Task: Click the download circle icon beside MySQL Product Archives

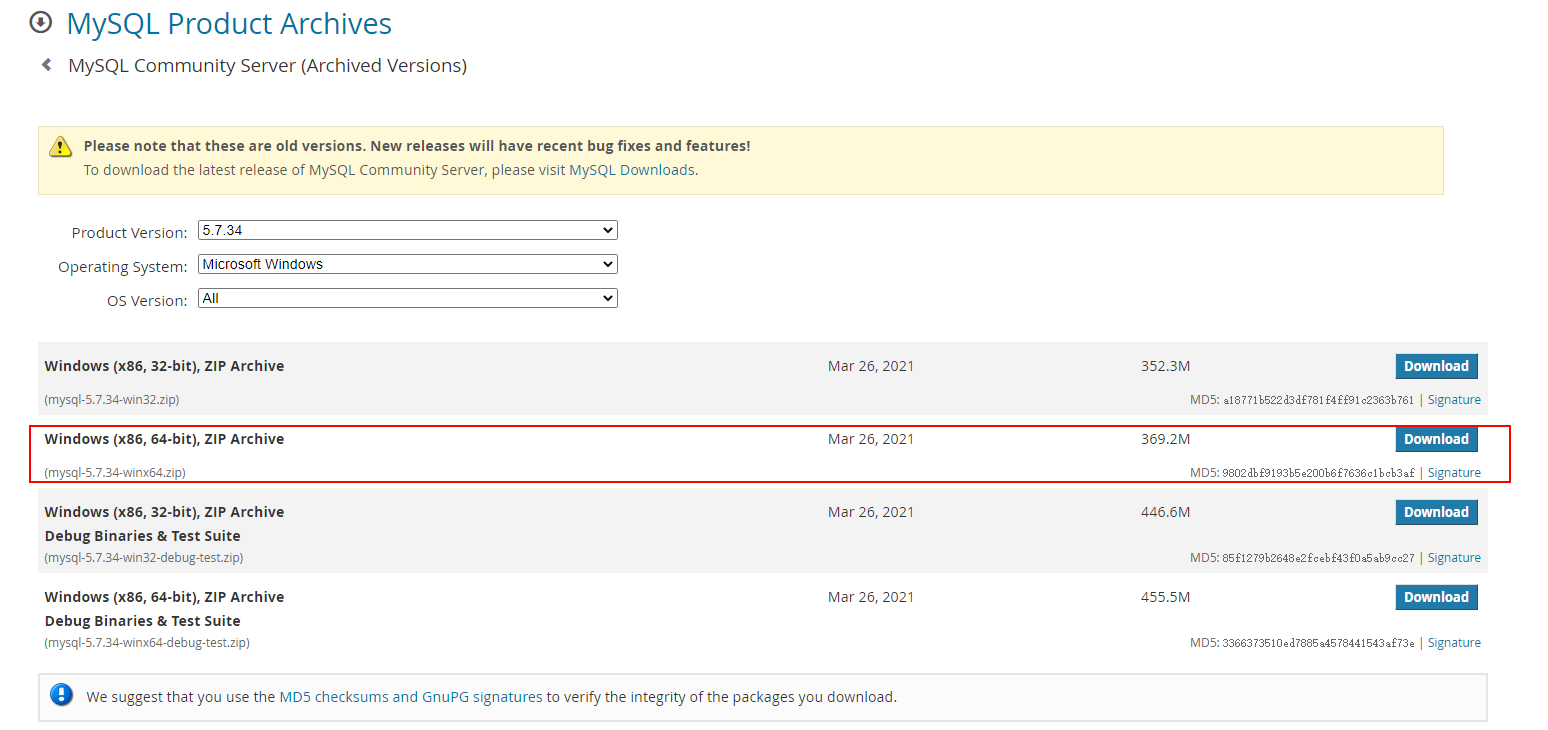Action: pyautogui.click(x=41, y=22)
